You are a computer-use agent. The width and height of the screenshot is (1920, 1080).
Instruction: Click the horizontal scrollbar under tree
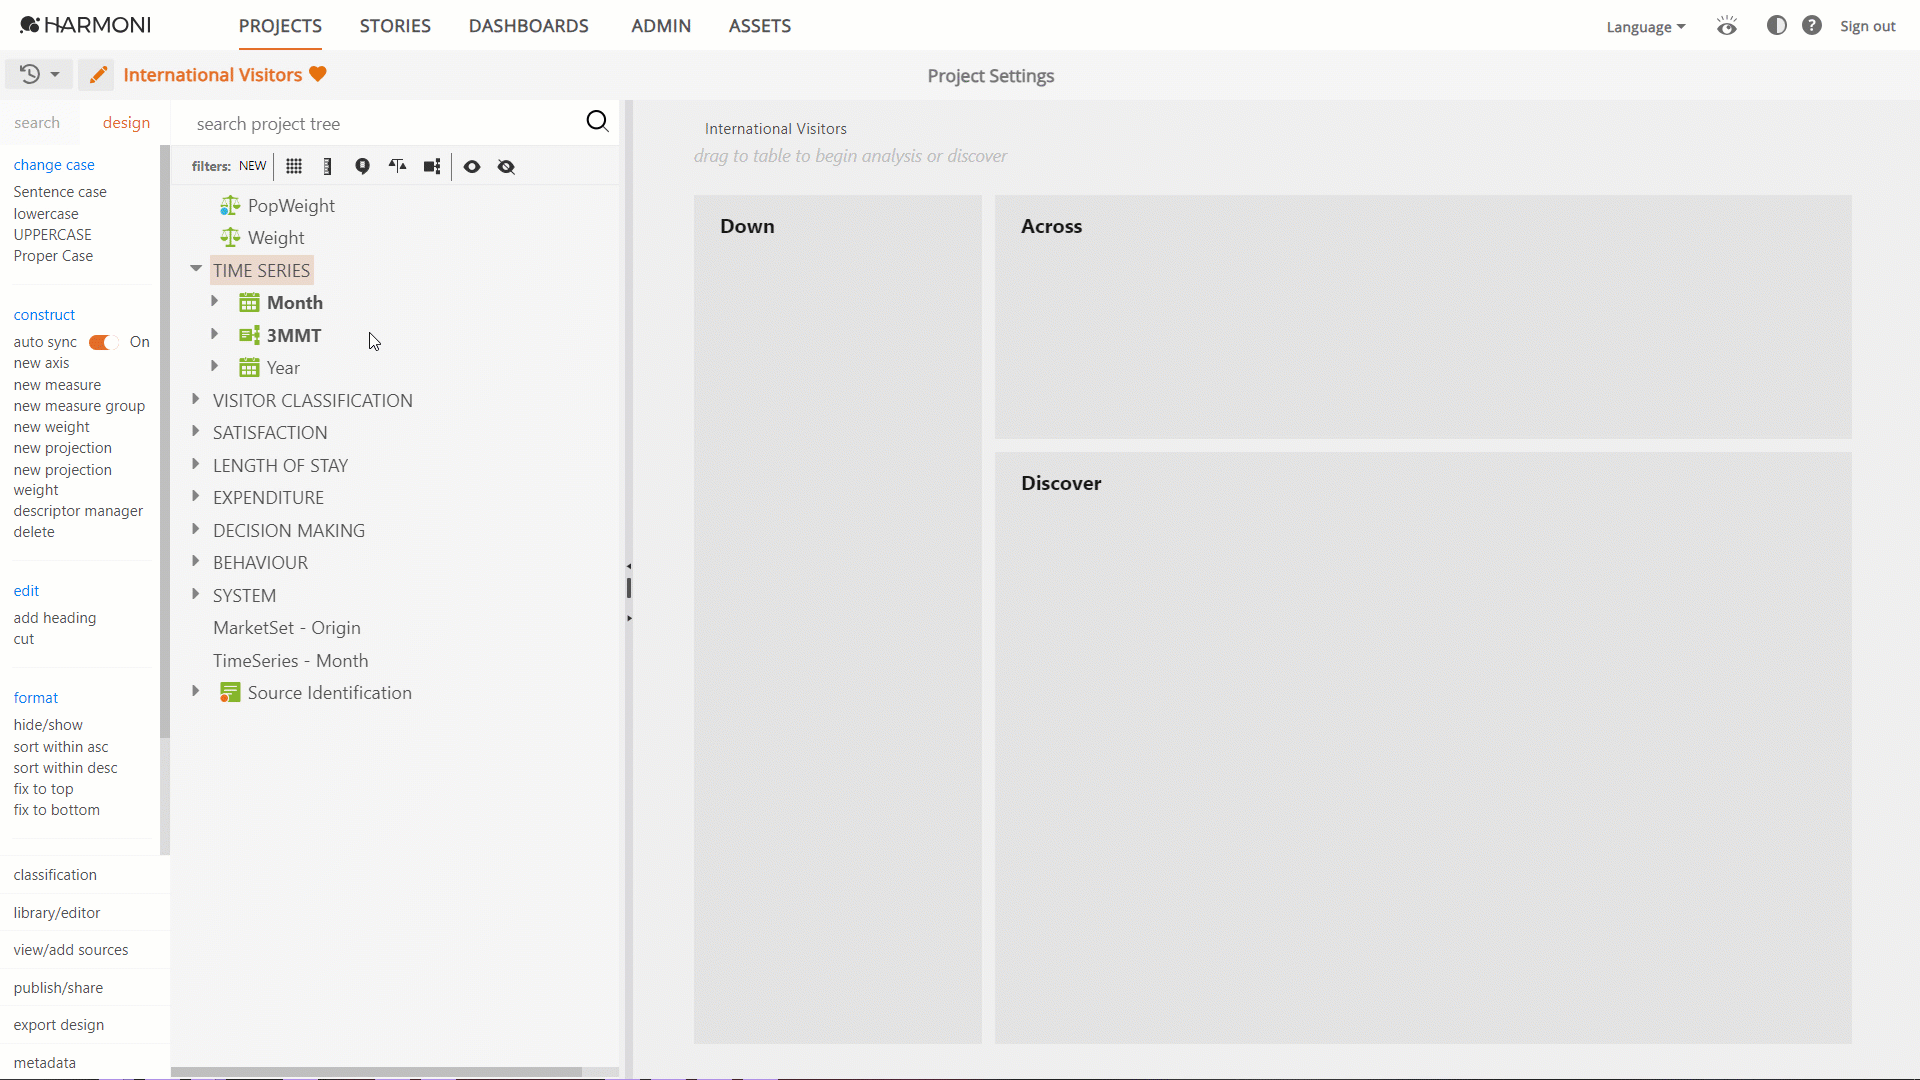click(377, 1071)
